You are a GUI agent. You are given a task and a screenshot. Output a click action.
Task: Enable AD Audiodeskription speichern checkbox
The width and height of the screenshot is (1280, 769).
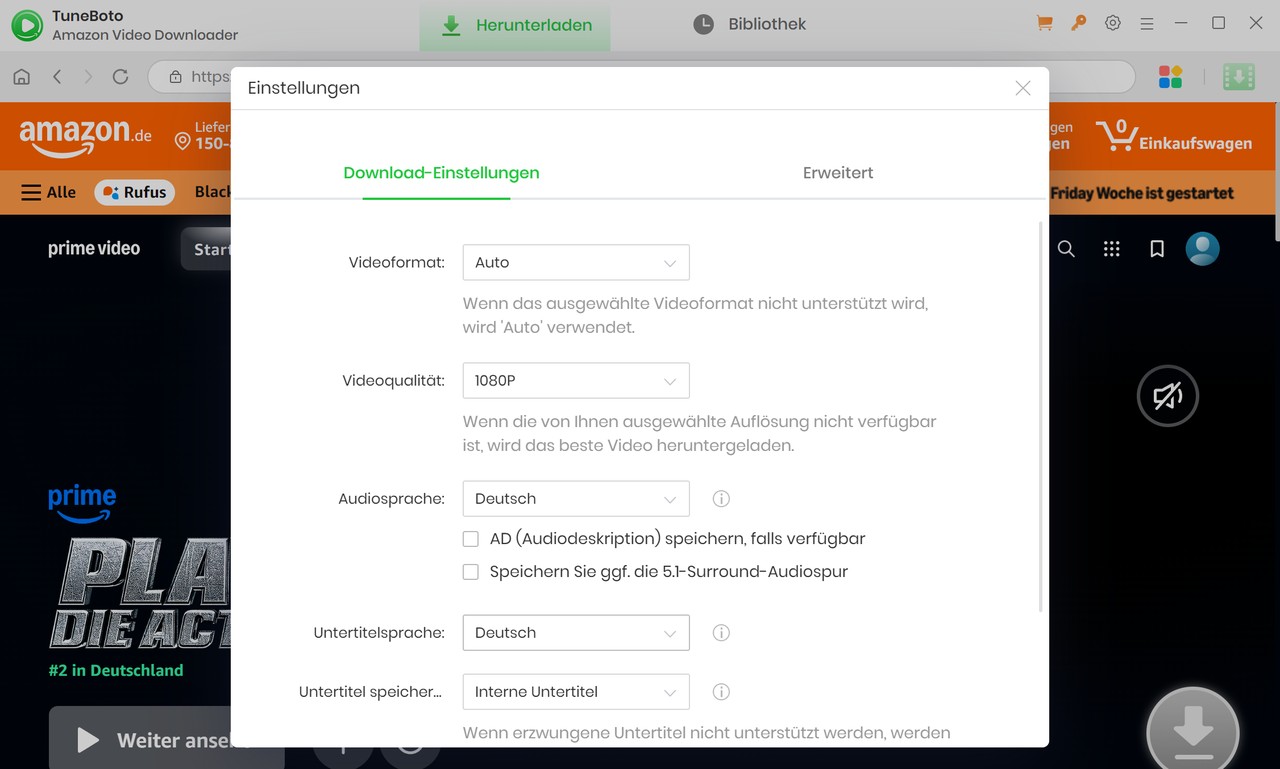470,538
